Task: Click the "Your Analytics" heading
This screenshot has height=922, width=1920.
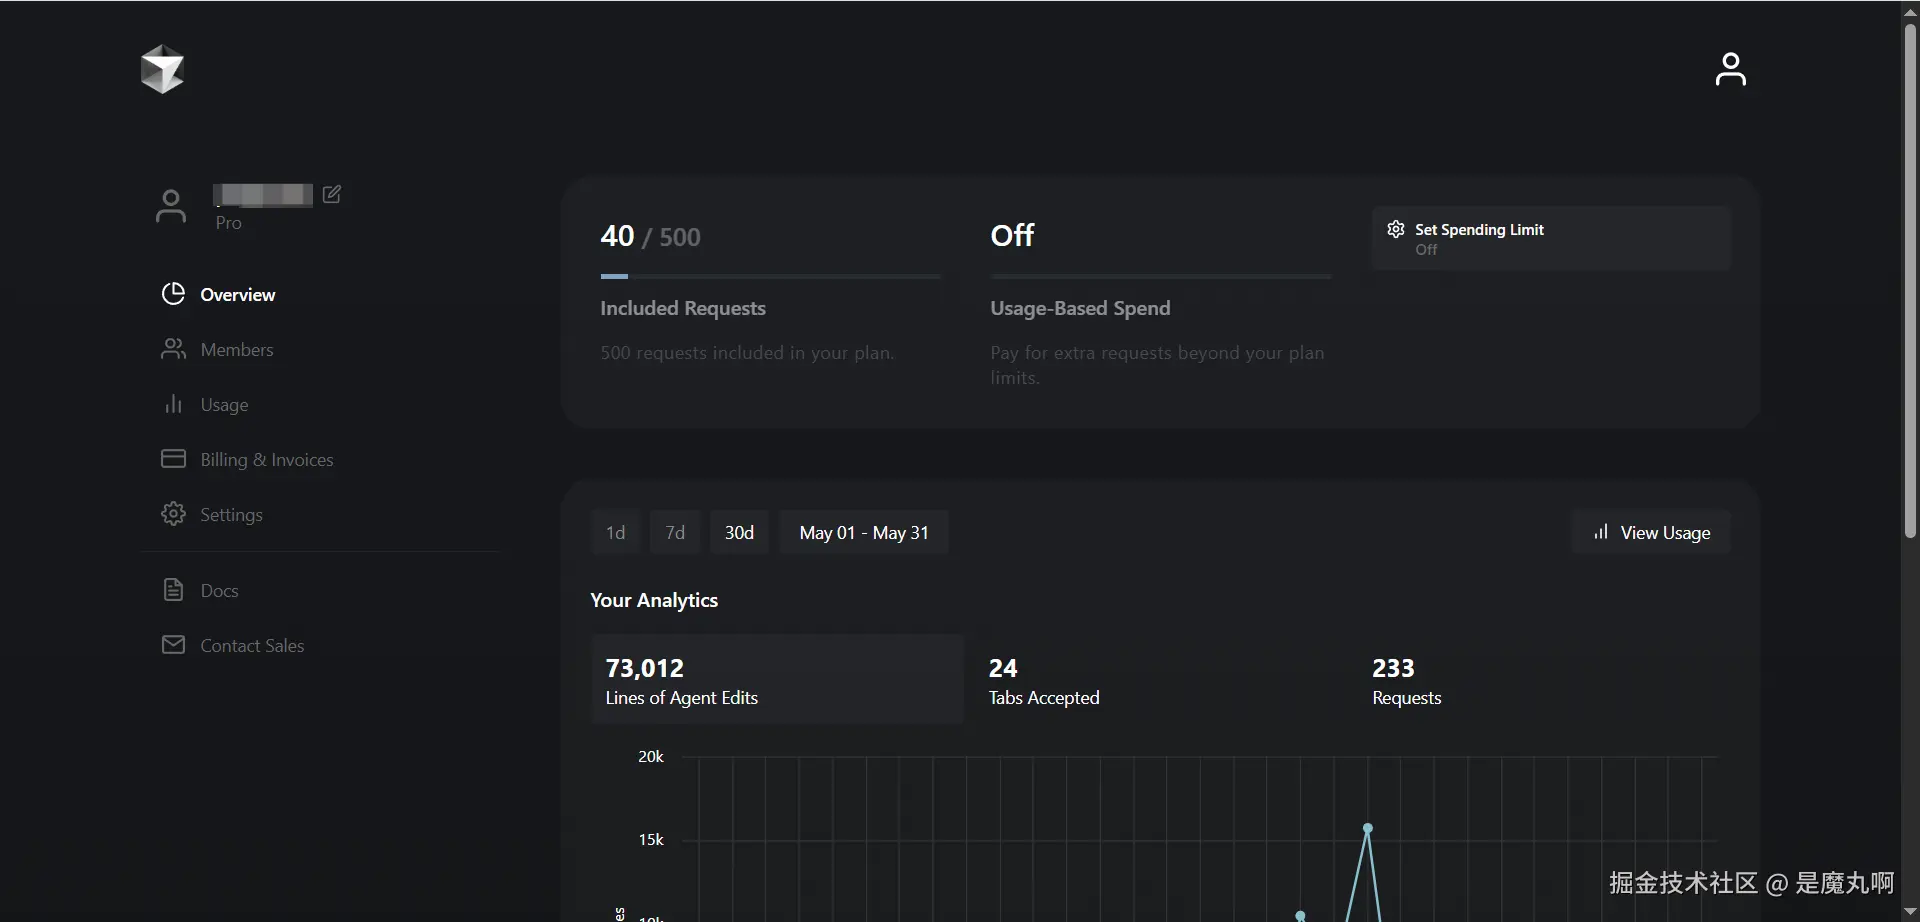Action: [654, 600]
